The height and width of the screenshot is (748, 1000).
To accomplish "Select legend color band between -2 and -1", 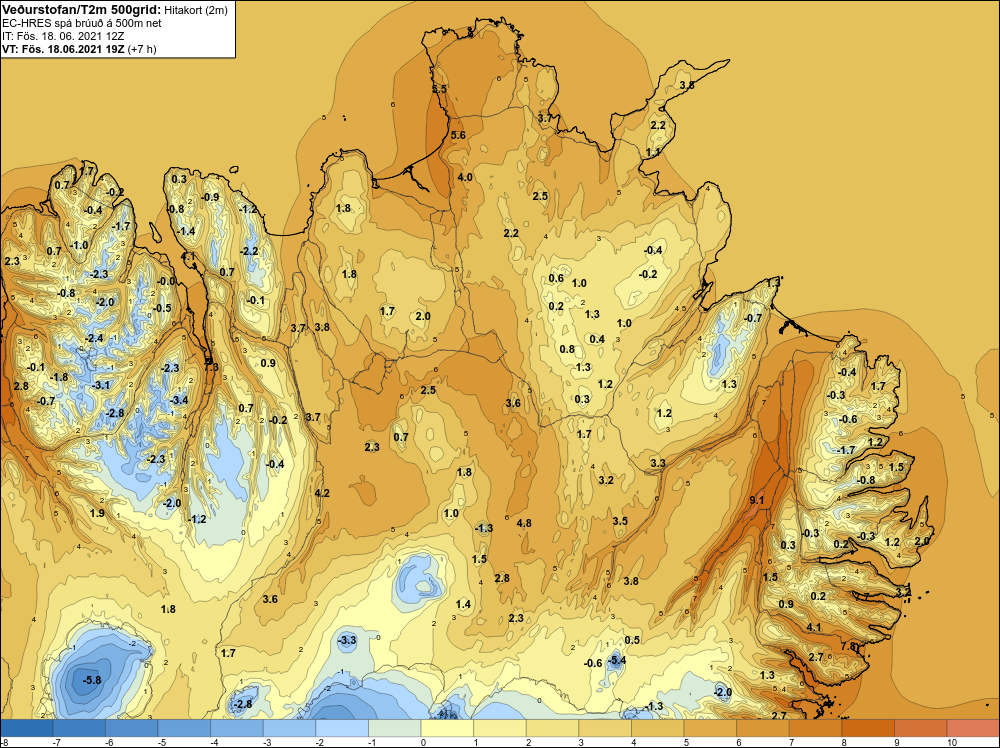I will click(x=342, y=728).
